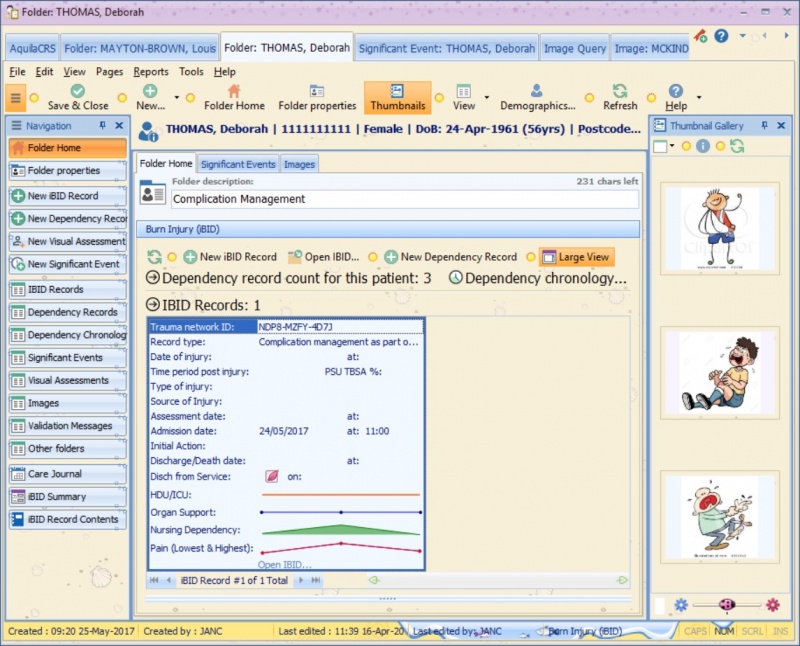Pin the Thumbnail Gallery panel
Viewport: 800px width, 646px height.
point(766,125)
